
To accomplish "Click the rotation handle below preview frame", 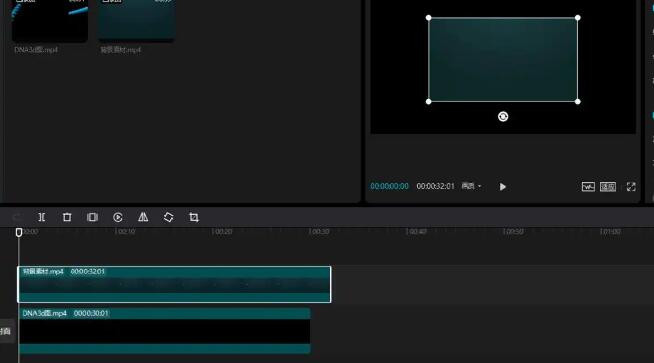I will [x=503, y=116].
